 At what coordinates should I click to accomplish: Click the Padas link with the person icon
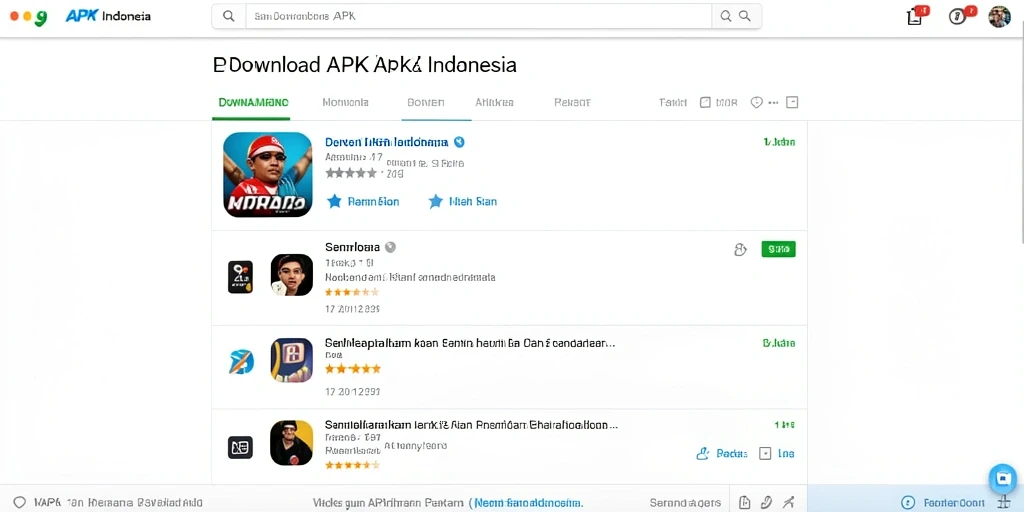pos(722,453)
